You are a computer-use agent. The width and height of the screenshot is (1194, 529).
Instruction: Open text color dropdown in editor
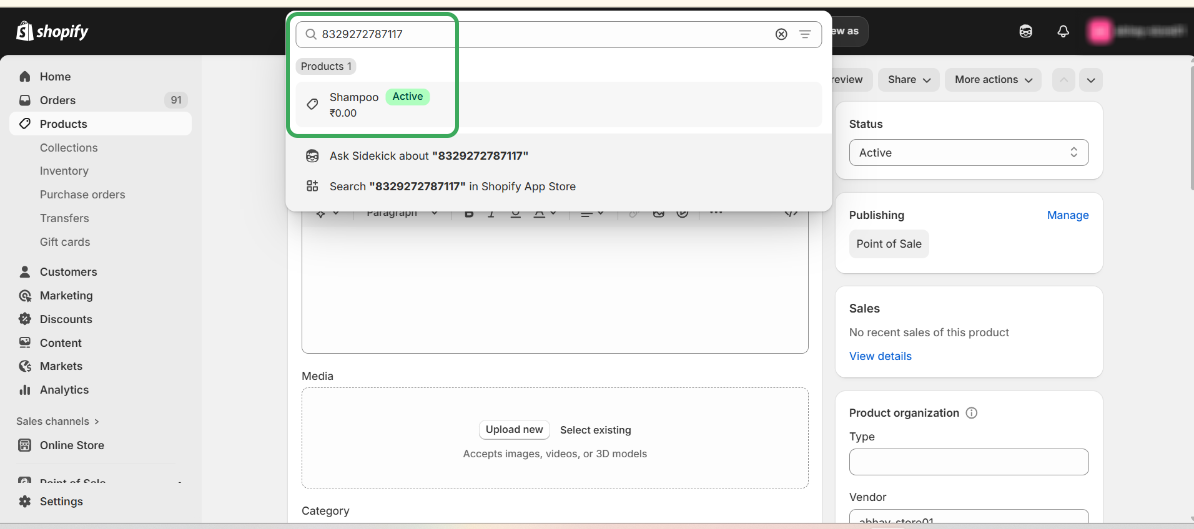(x=544, y=213)
